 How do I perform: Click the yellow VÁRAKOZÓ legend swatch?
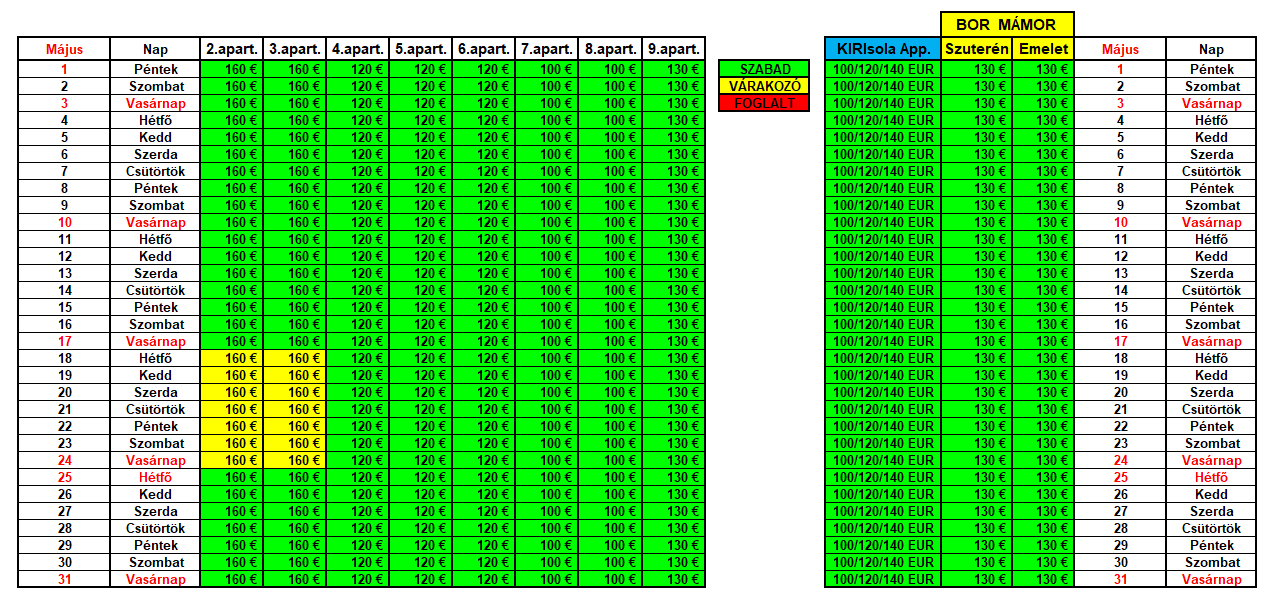[763, 86]
